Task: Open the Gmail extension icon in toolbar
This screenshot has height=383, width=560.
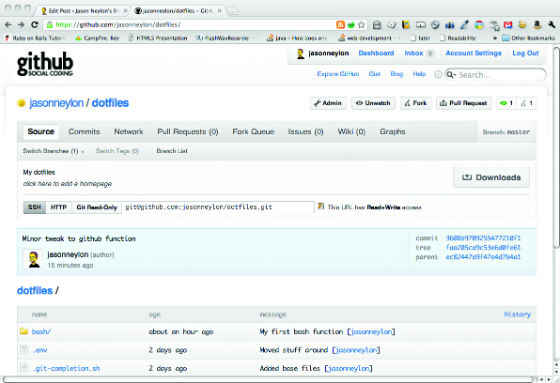Action: (508, 25)
